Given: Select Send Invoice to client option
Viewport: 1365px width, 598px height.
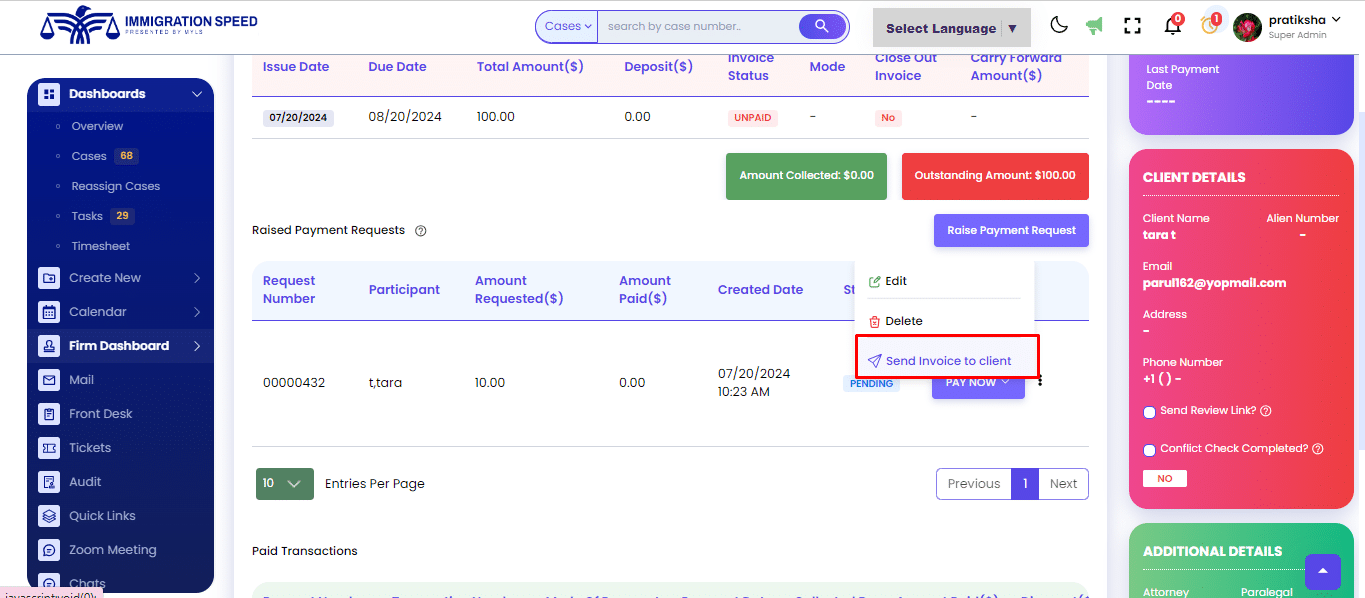Looking at the screenshot, I should point(947,361).
